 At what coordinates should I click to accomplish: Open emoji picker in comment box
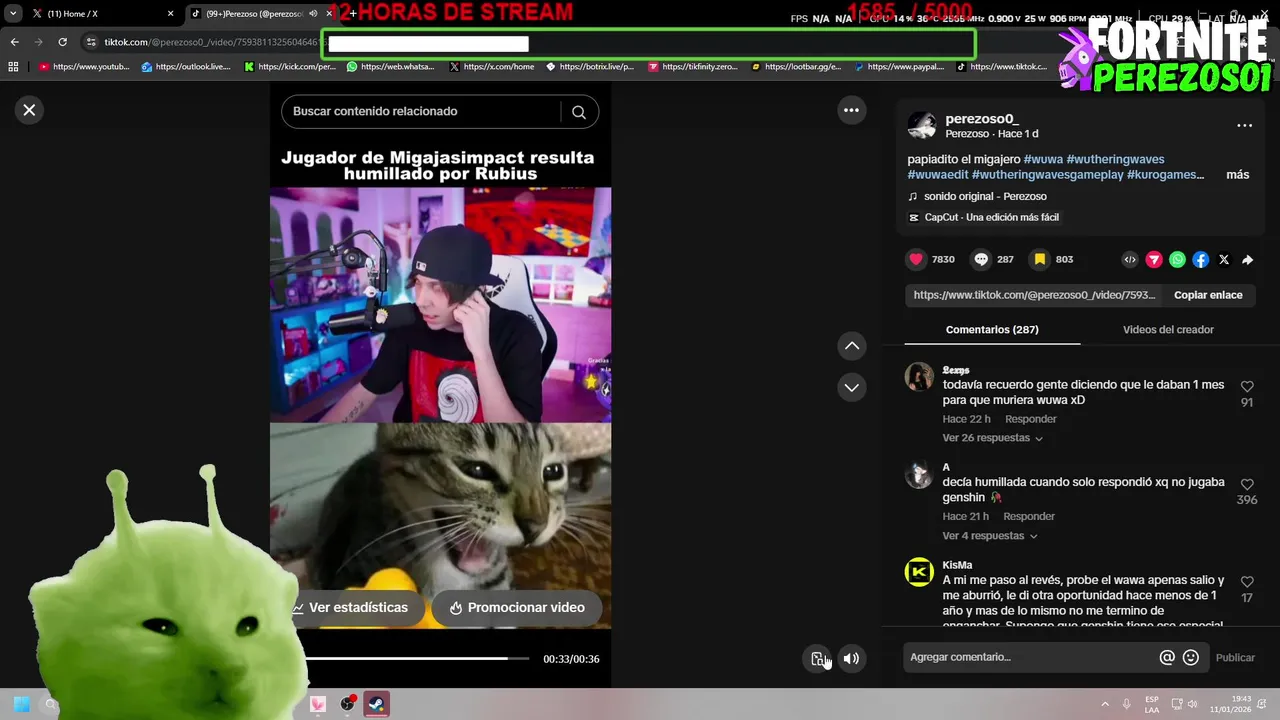coord(1190,657)
